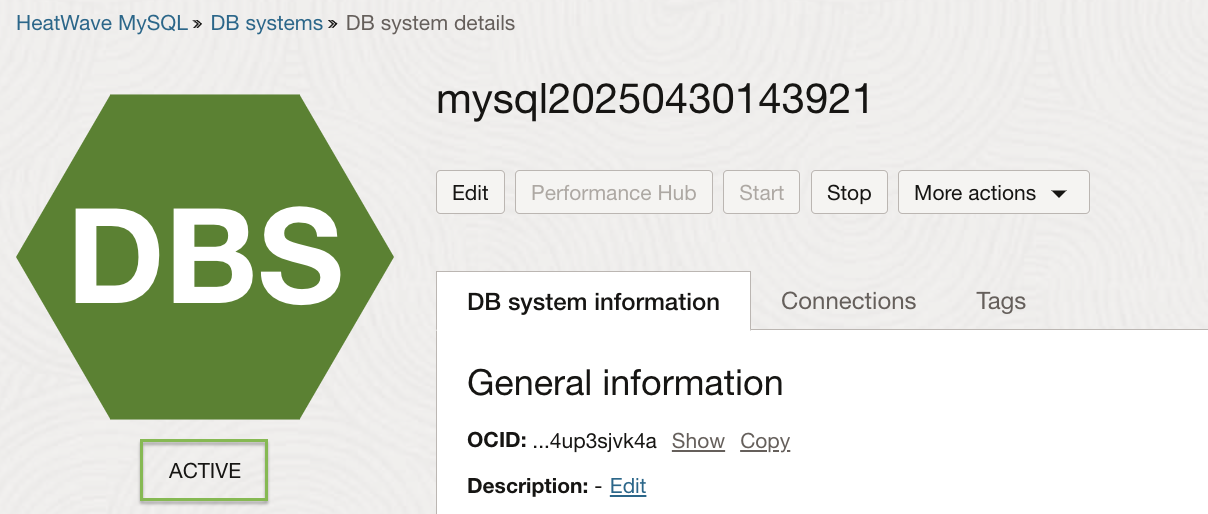Screen dimensions: 1208x514
Task: Copy the OCID value
Action: click(765, 441)
